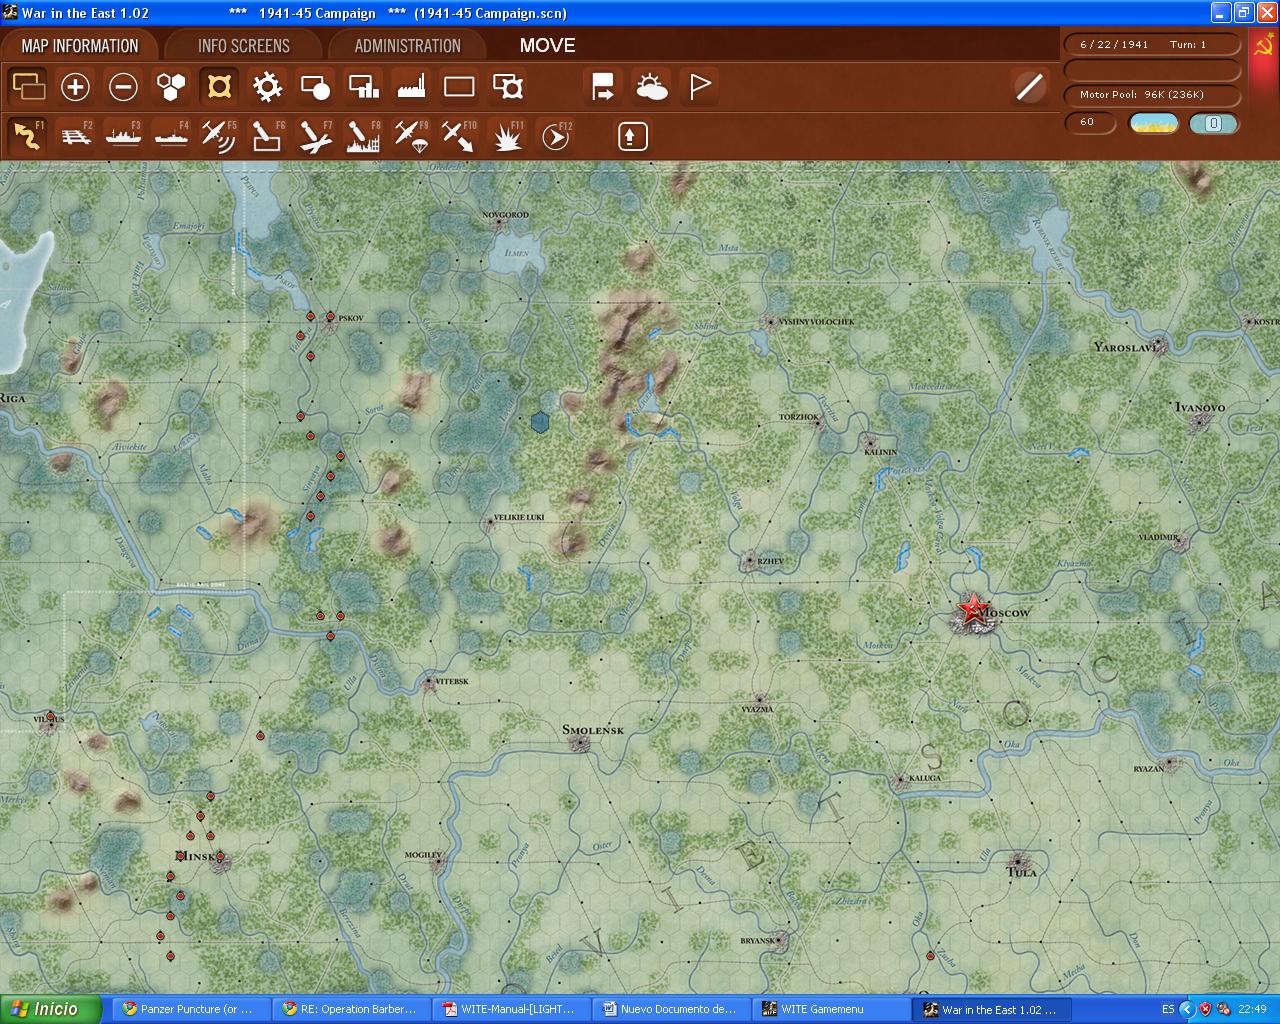This screenshot has height=1024, width=1280.
Task: Click the blue pill indicator showing 0
Action: pos(1213,123)
